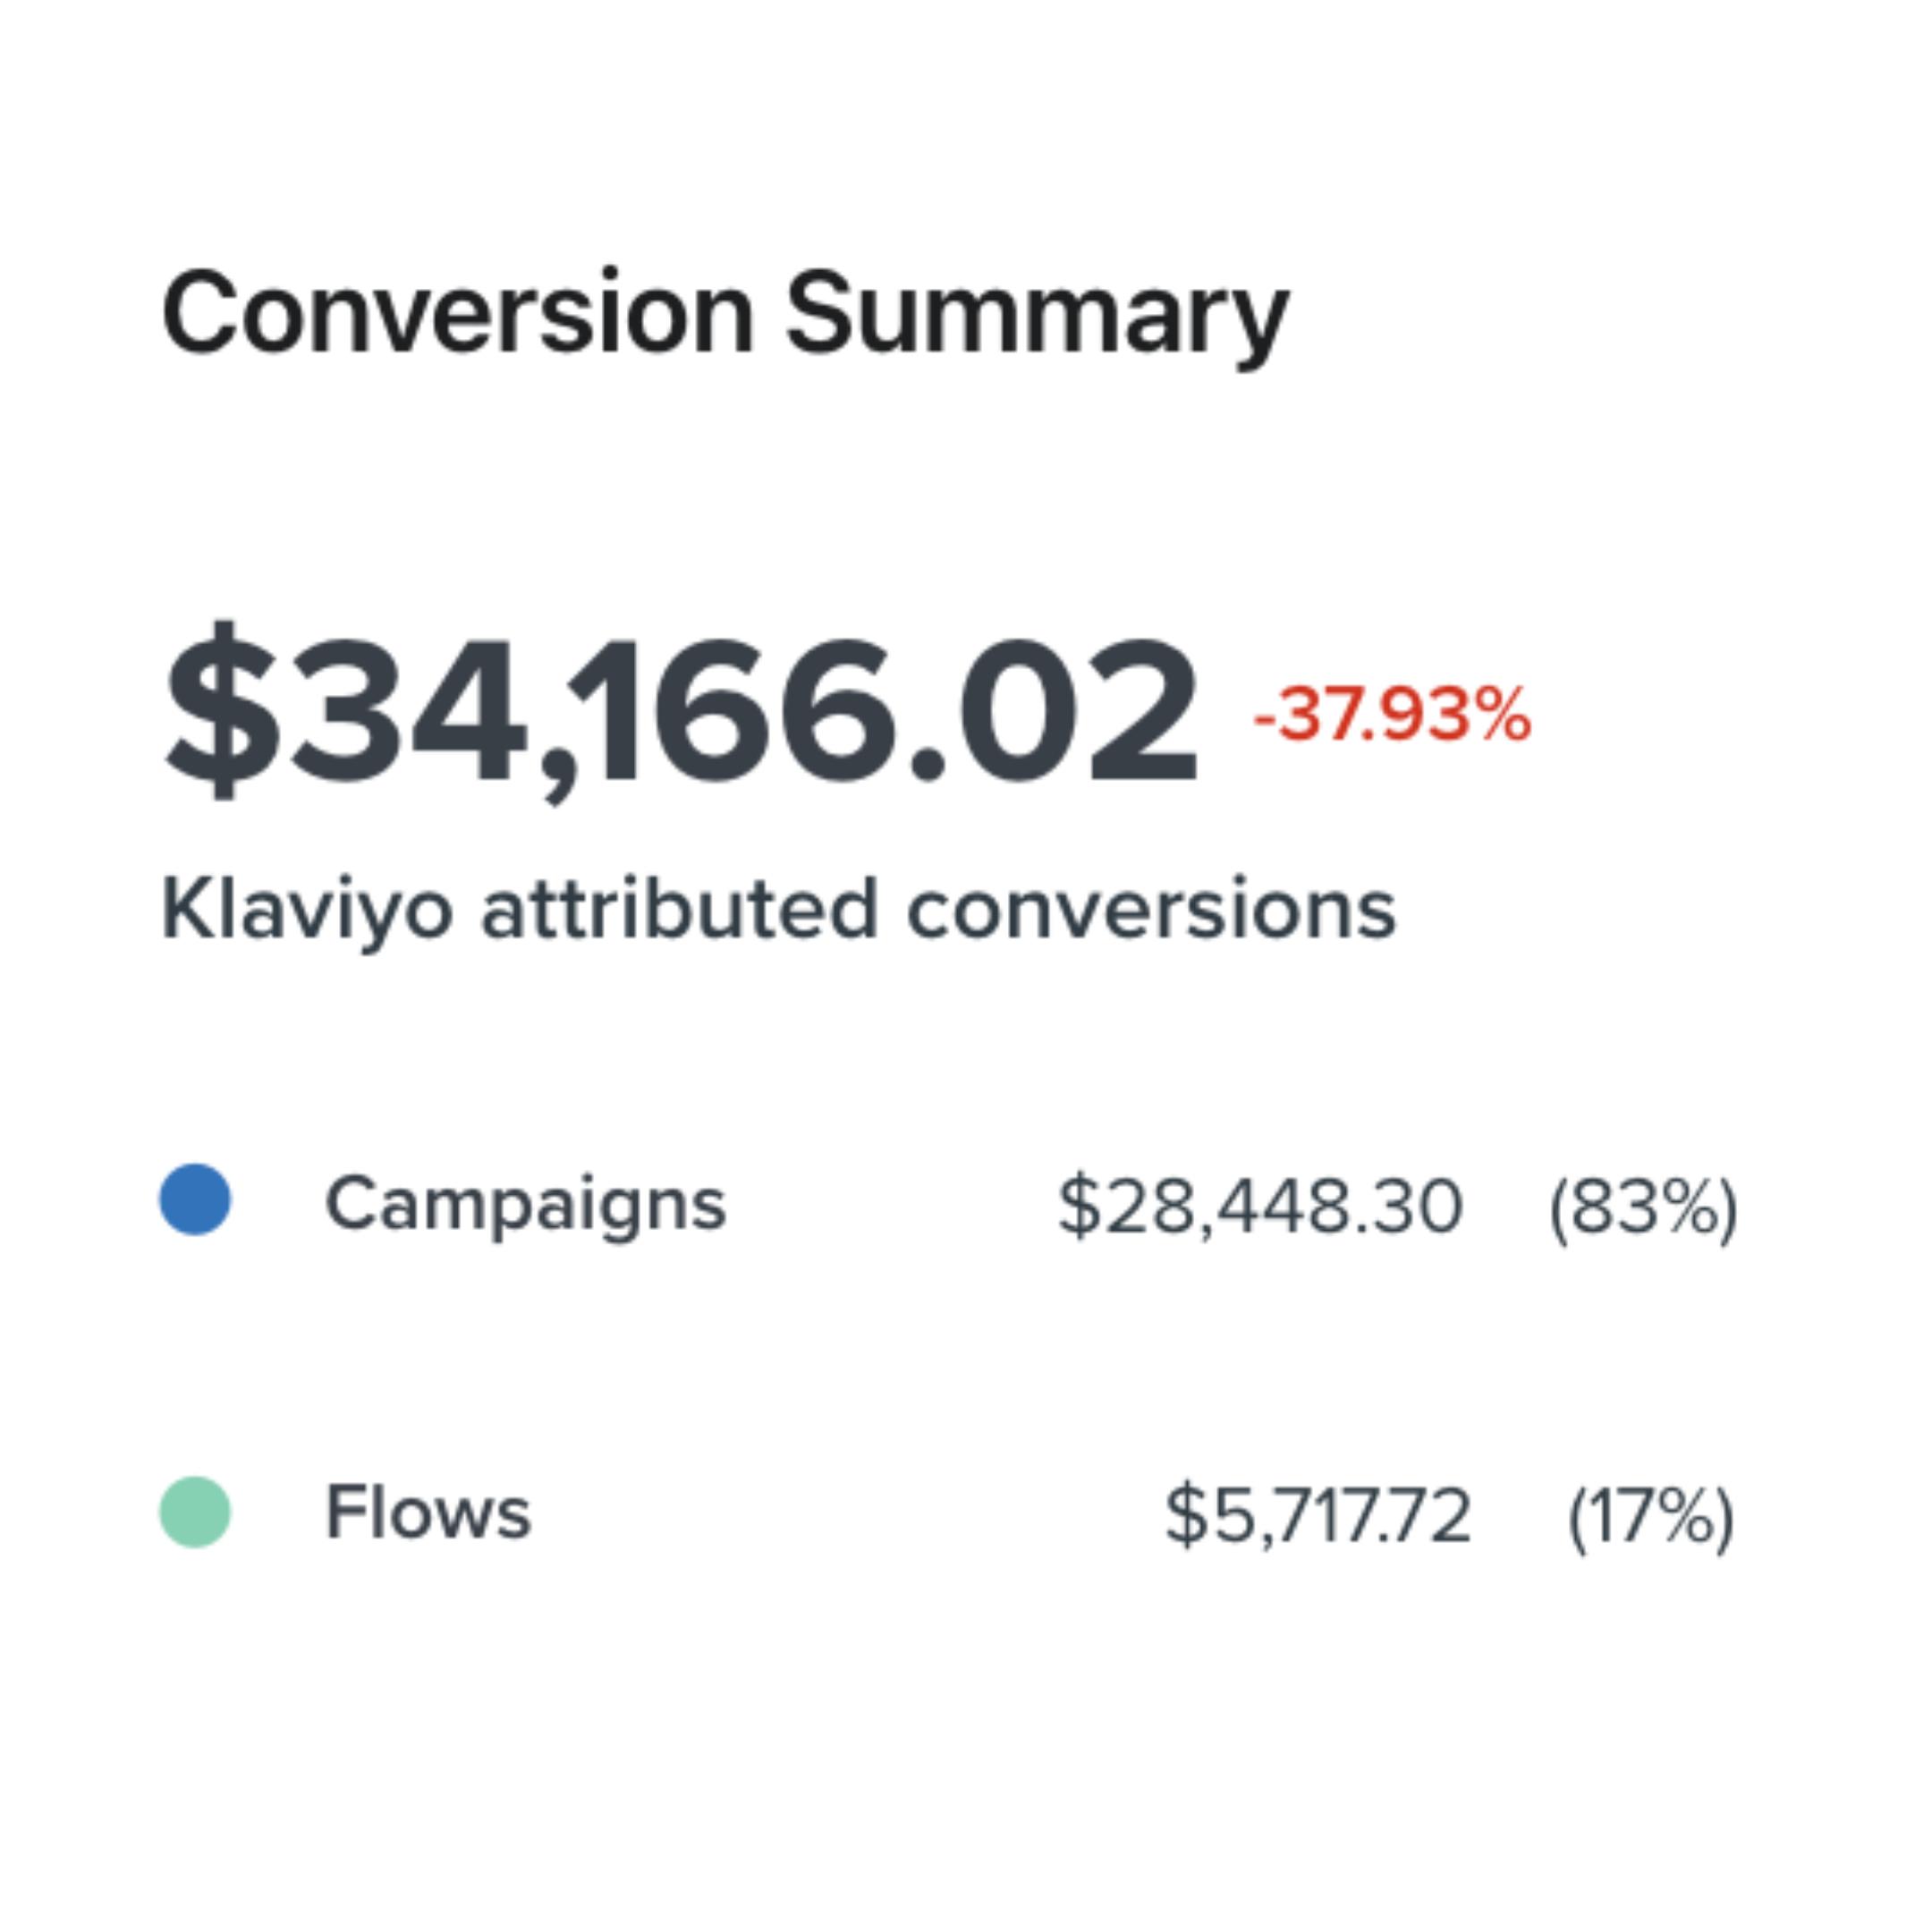Click the word conversions in the subtitle
This screenshot has width=1932, height=1932.
pyautogui.click(x=1151, y=910)
